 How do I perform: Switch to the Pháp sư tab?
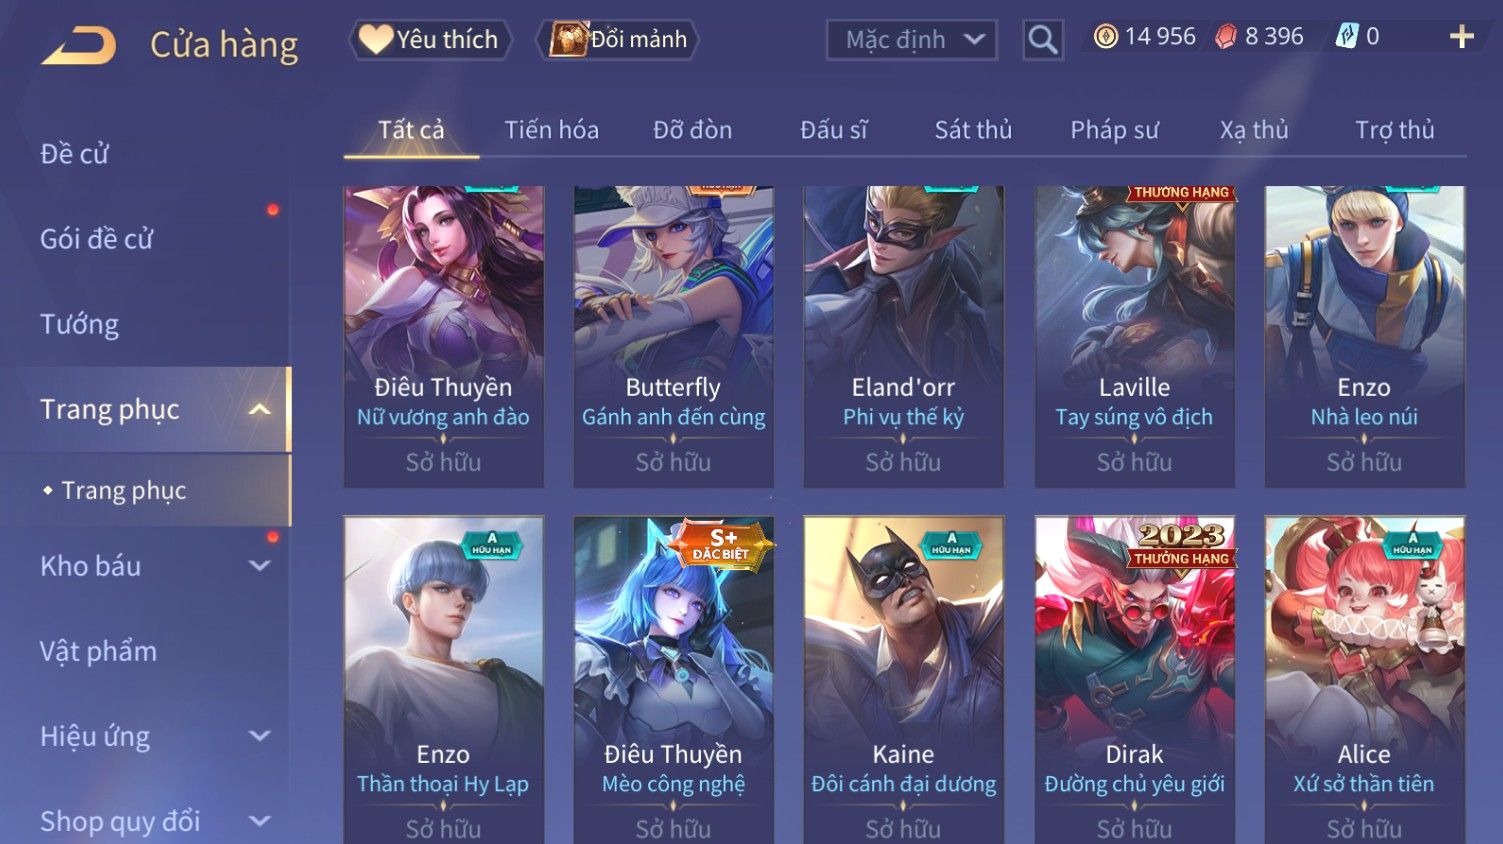click(1114, 130)
